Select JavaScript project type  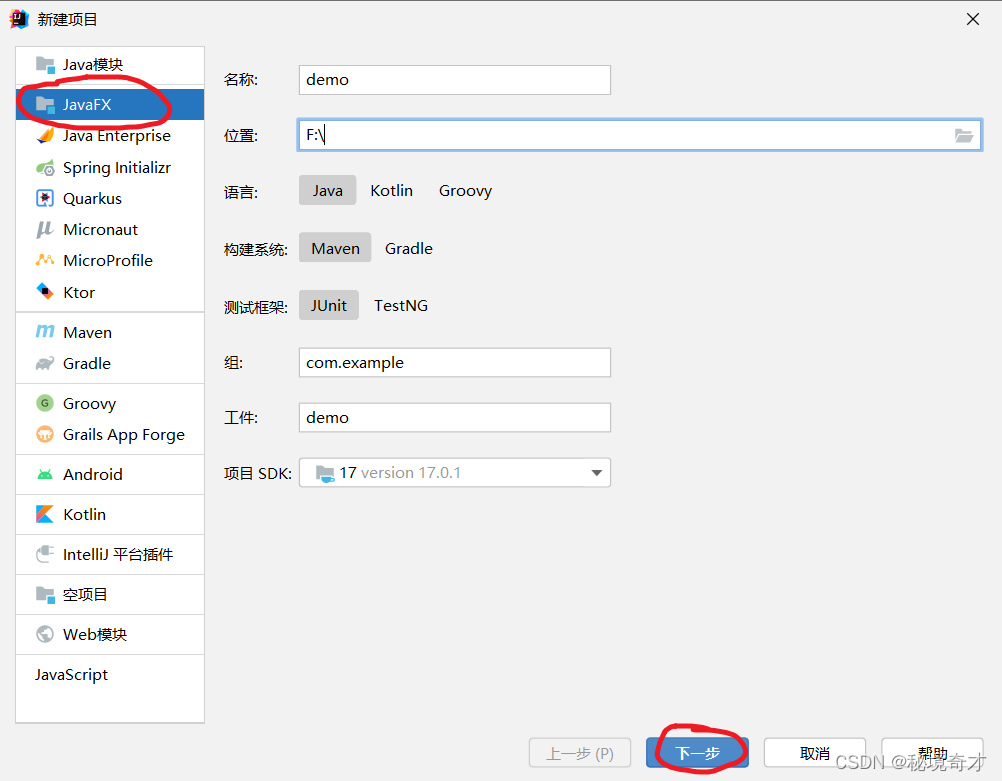coord(110,674)
